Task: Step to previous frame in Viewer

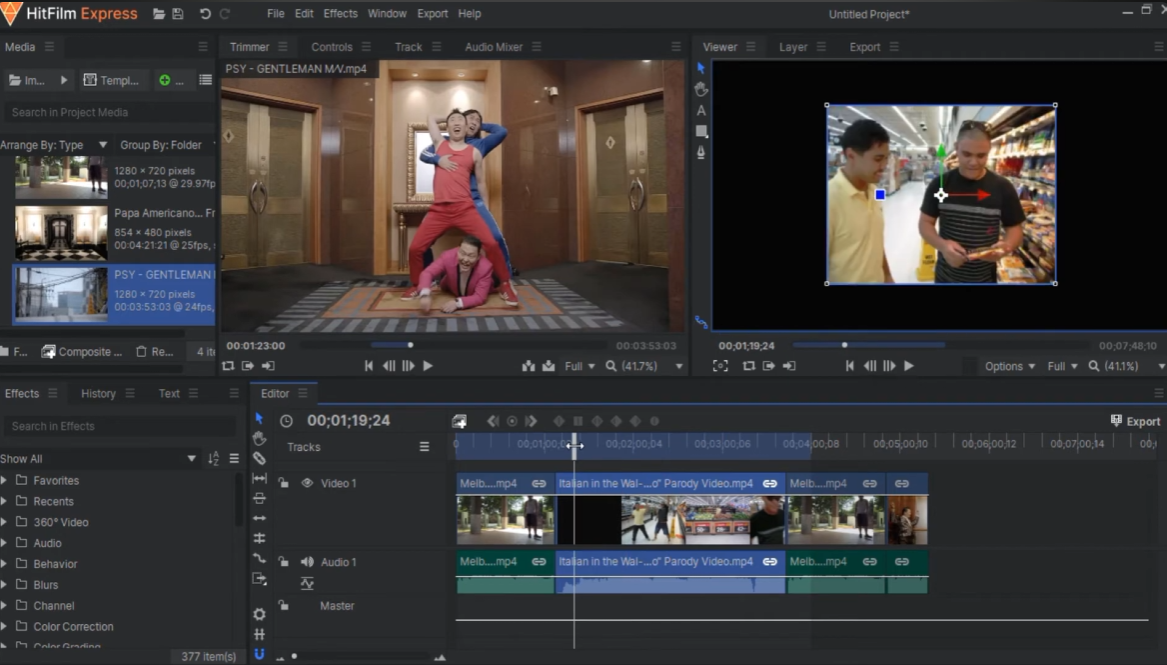Action: click(869, 366)
